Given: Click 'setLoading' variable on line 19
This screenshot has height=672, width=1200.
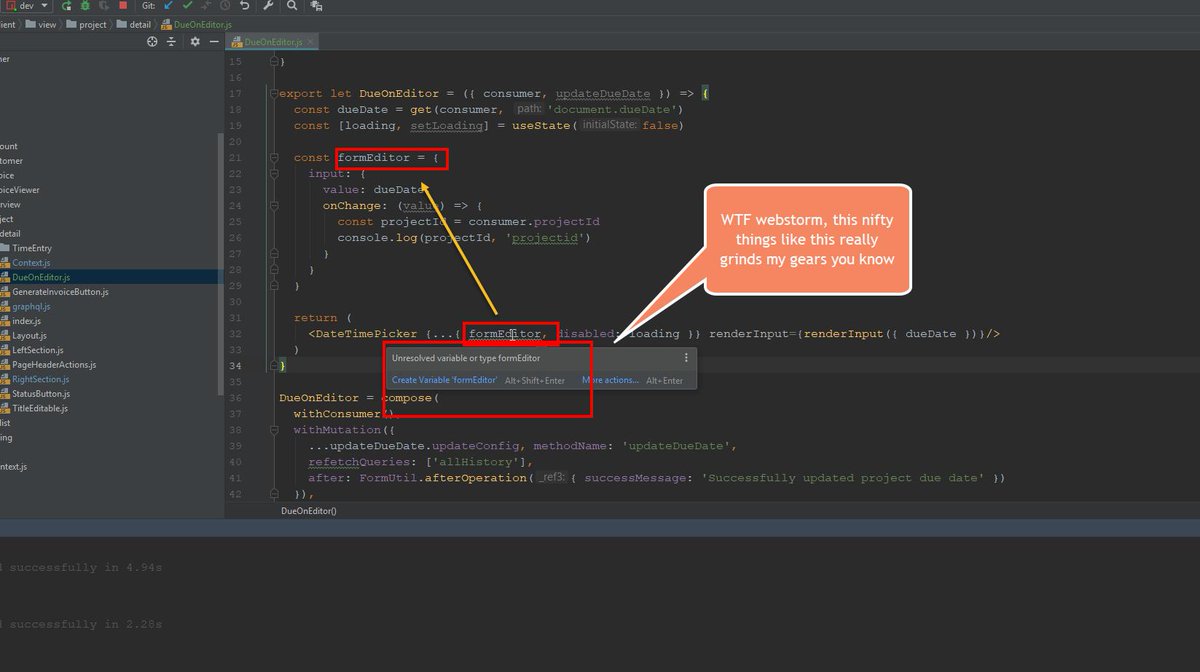Looking at the screenshot, I should coord(446,126).
